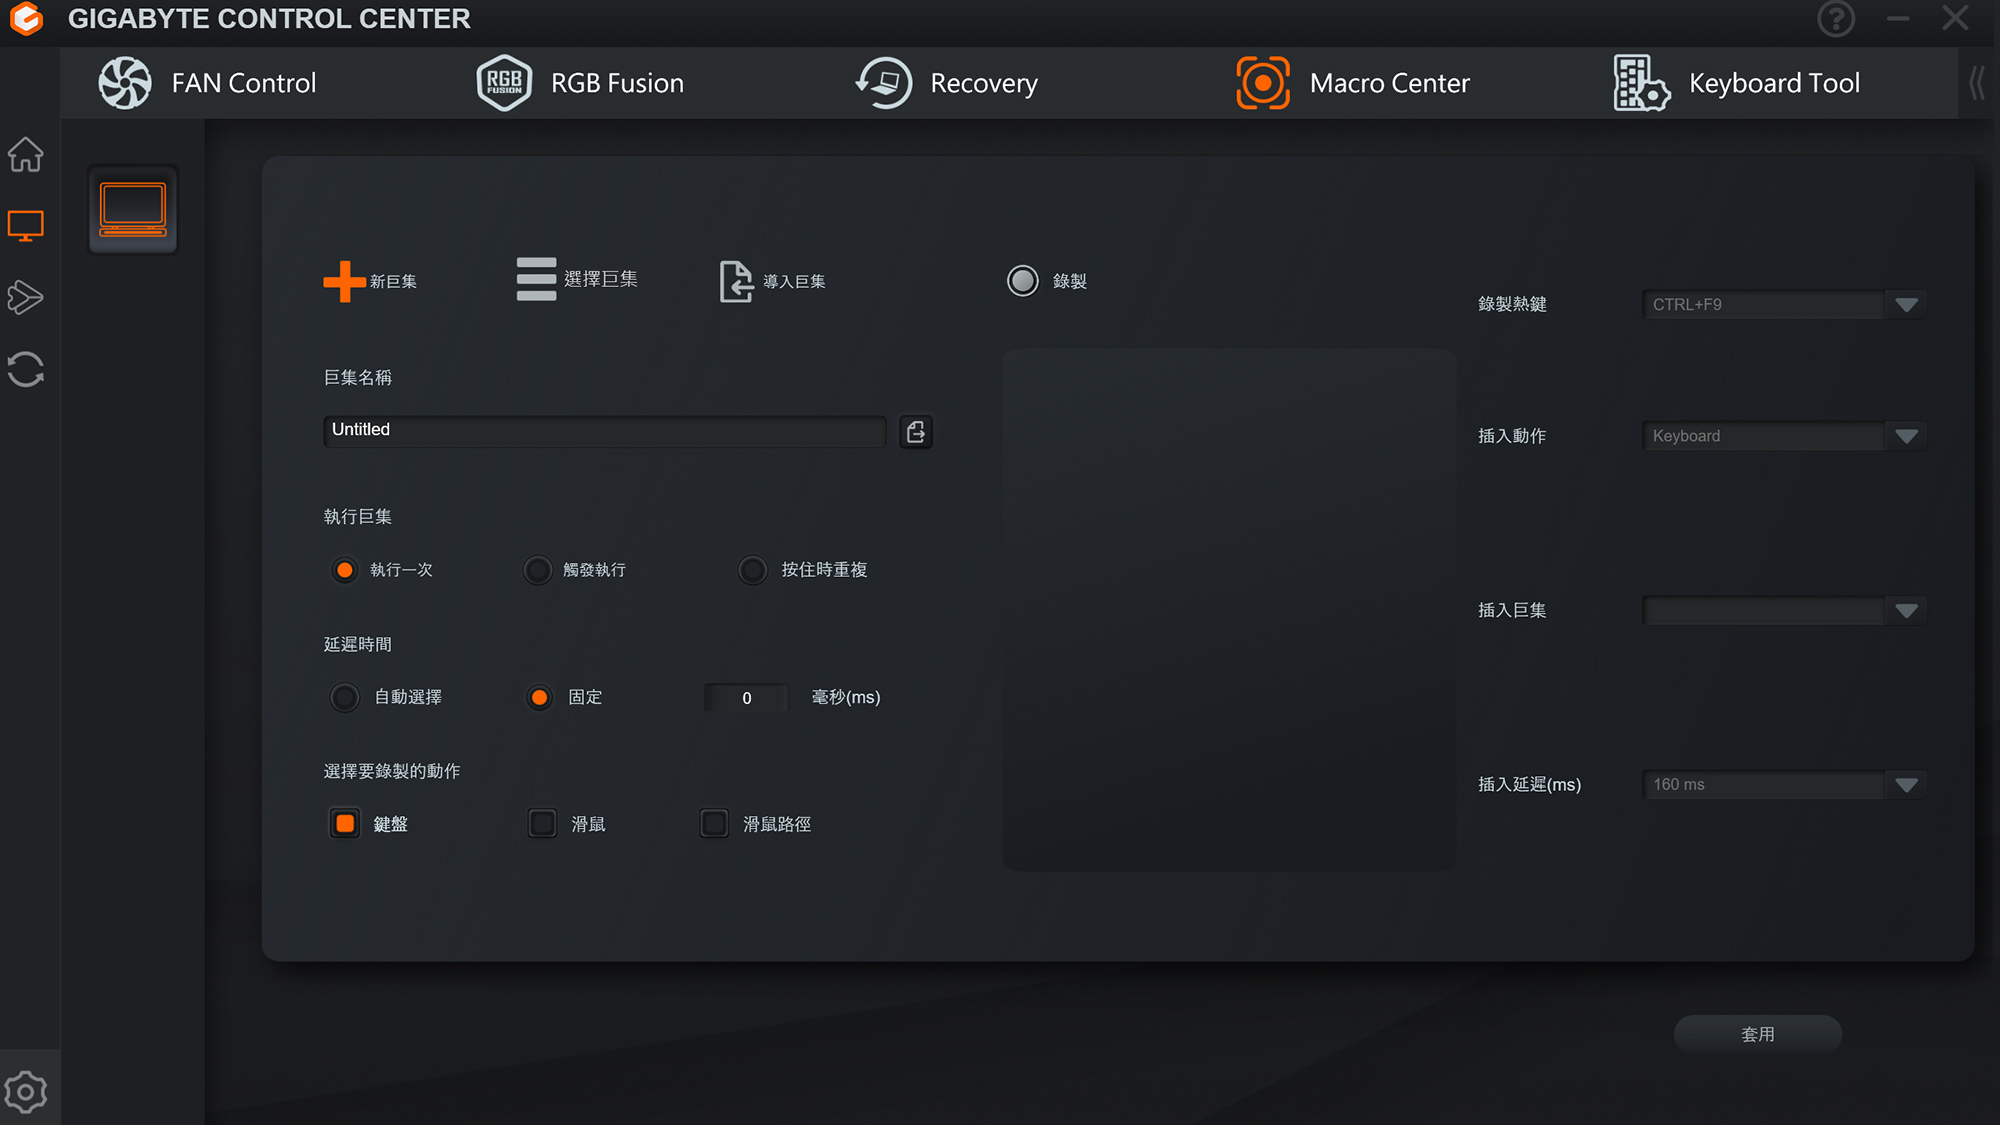Select the laptop device thumbnail
The image size is (2000, 1125).
point(133,210)
